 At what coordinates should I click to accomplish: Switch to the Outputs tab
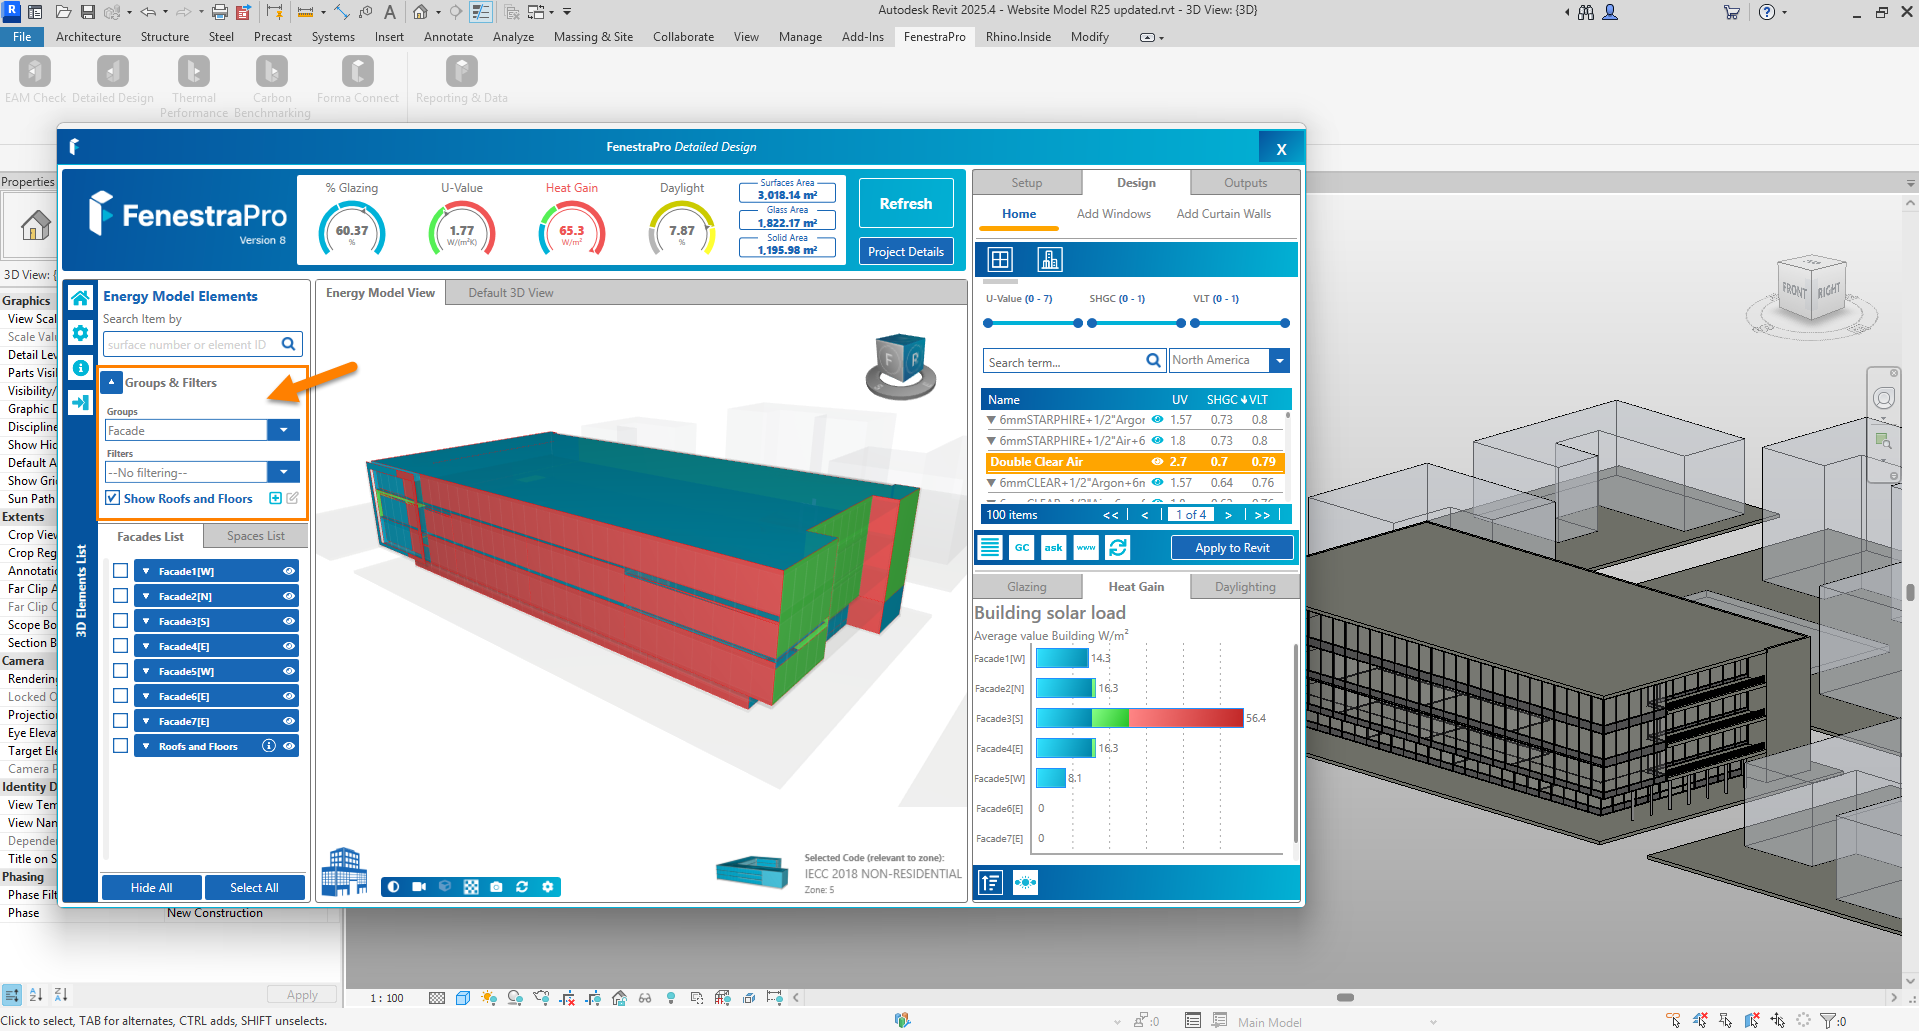1245,183
